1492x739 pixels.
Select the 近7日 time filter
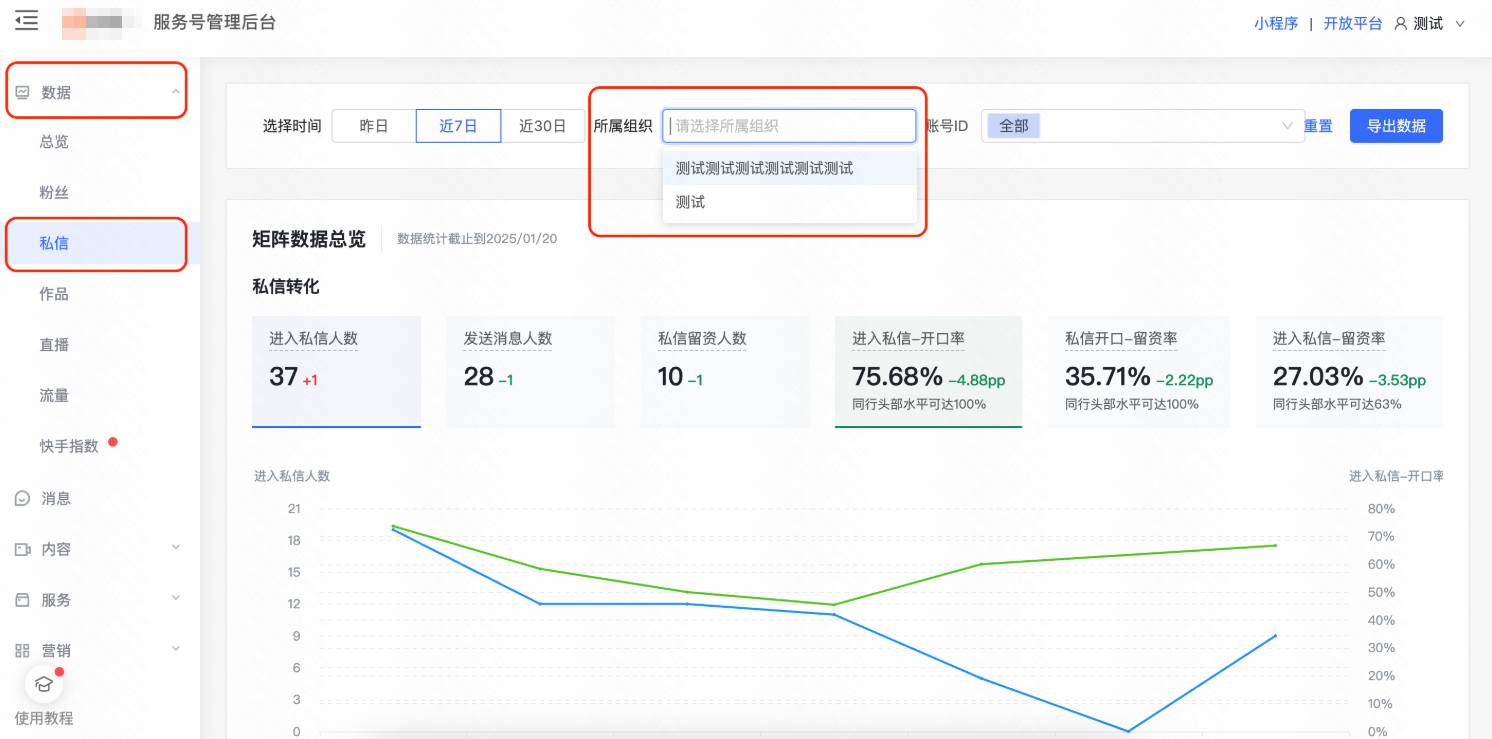(x=458, y=125)
